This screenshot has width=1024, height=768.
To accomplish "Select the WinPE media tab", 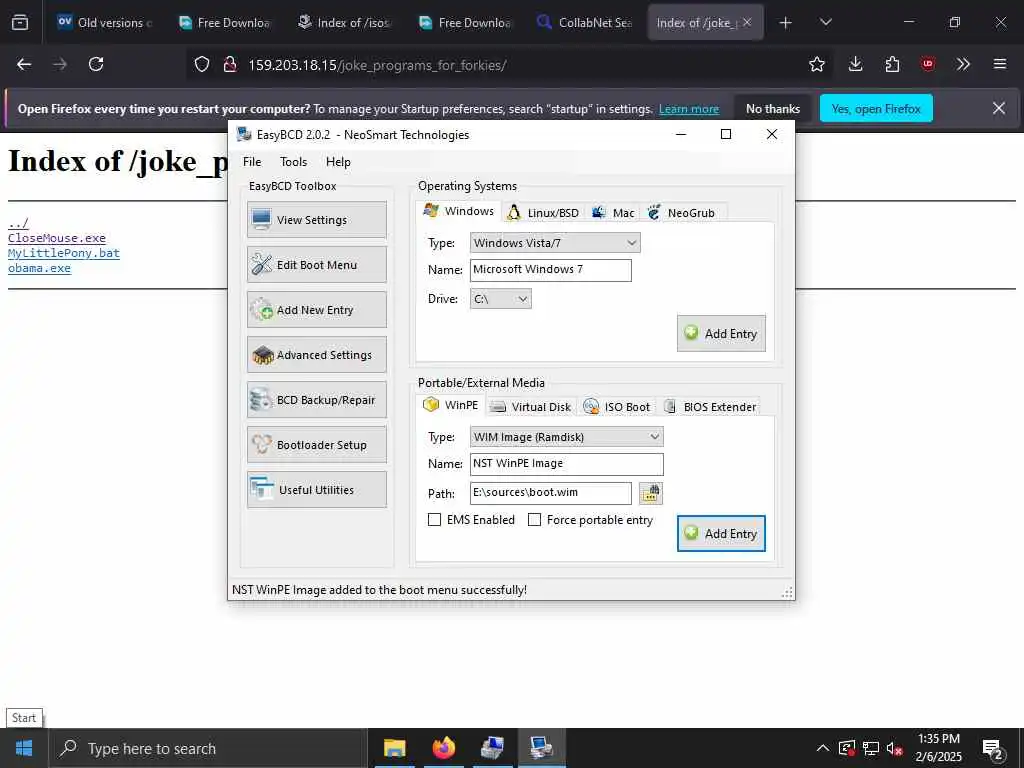I will tap(451, 405).
